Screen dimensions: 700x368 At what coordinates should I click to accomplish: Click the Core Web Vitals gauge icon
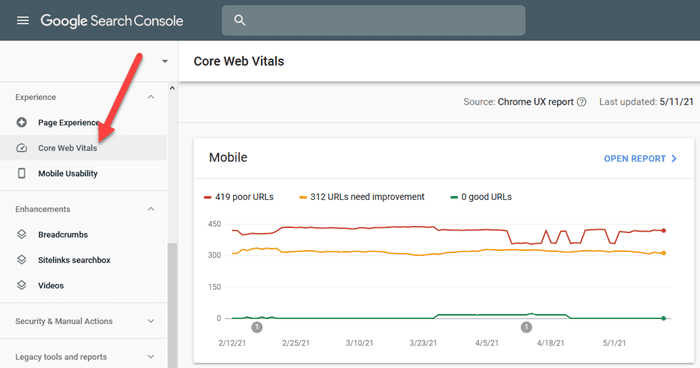21,148
